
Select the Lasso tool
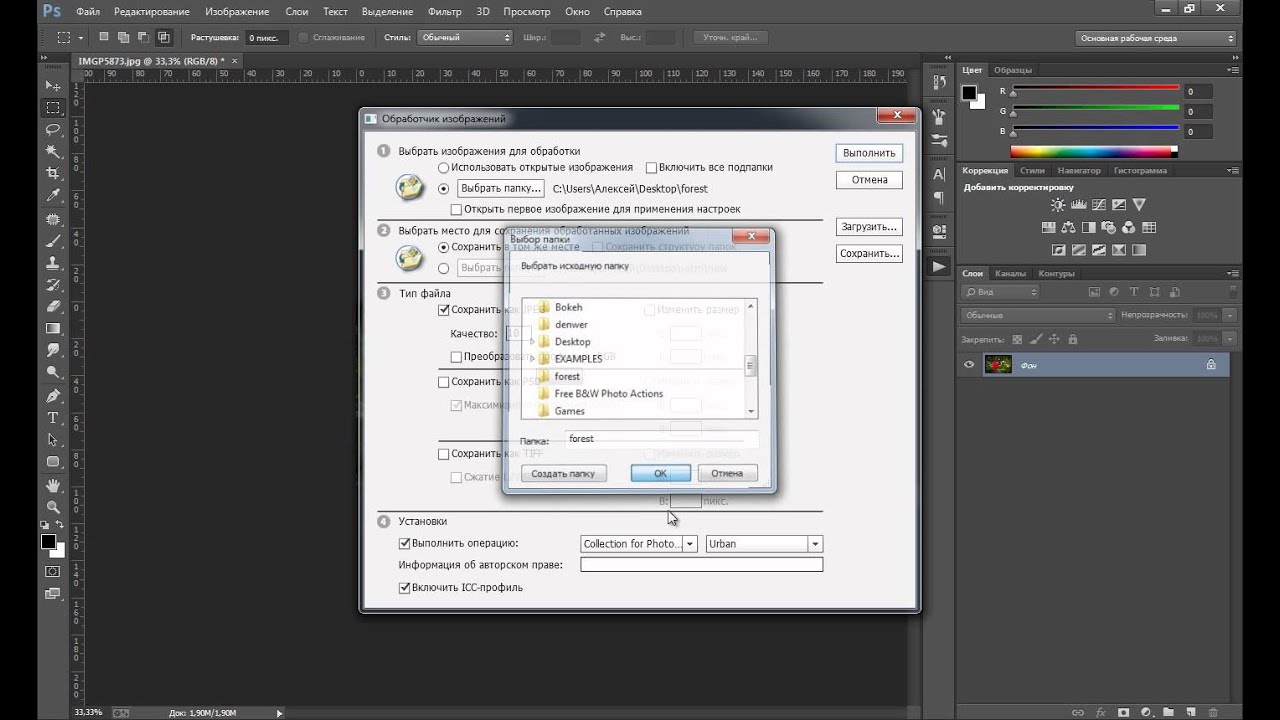coord(53,130)
